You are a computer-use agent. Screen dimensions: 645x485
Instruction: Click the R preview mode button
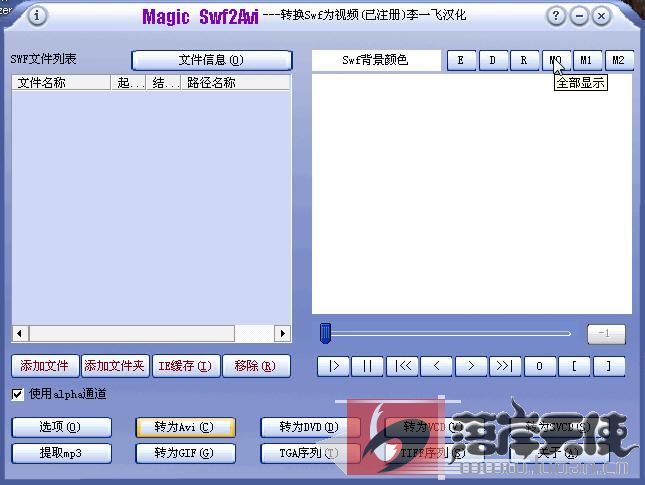point(524,60)
